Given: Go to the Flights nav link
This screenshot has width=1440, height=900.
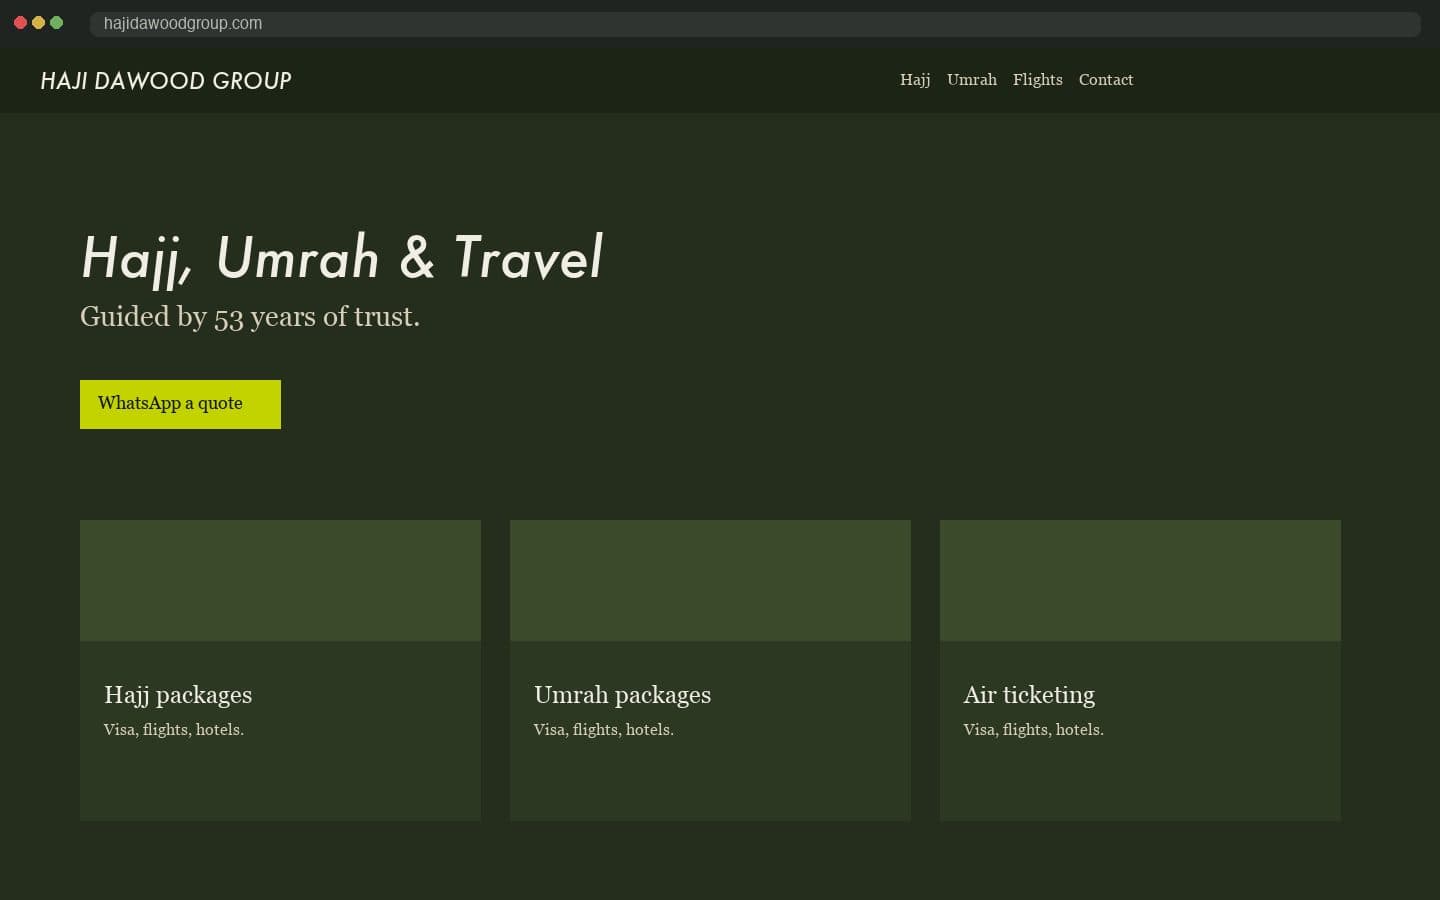Looking at the screenshot, I should [1037, 80].
